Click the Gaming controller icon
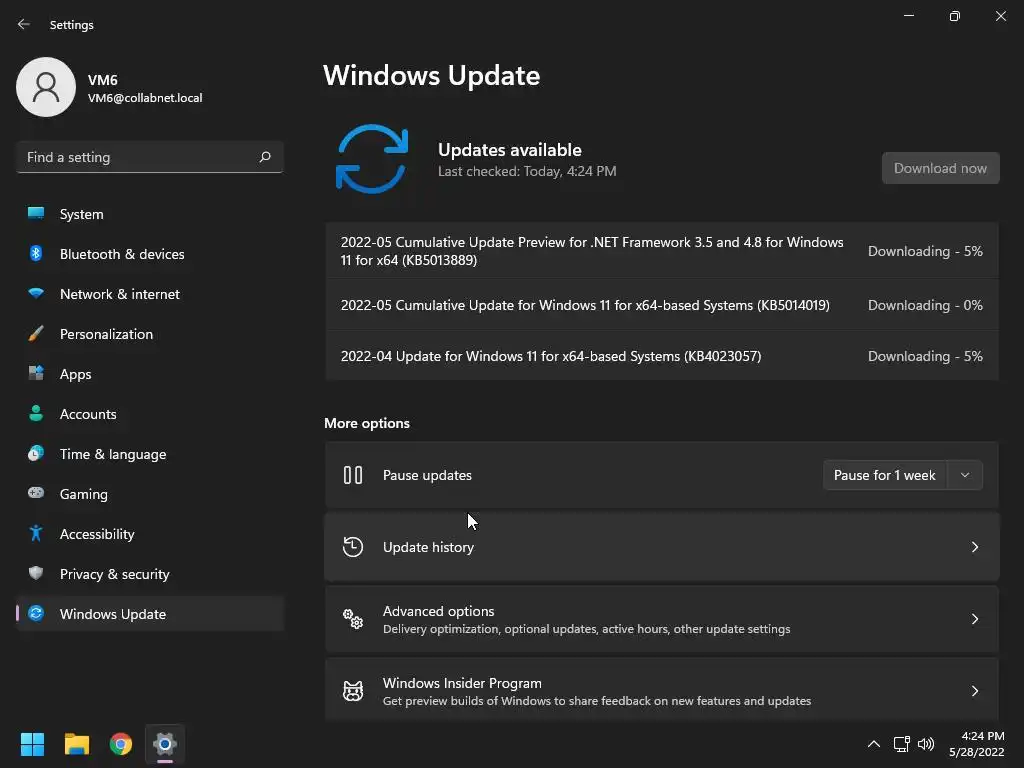 click(36, 493)
